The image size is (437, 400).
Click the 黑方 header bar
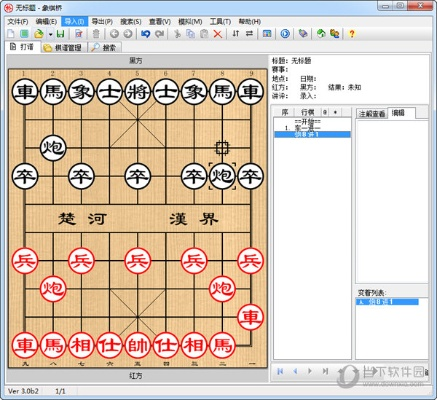[136, 61]
